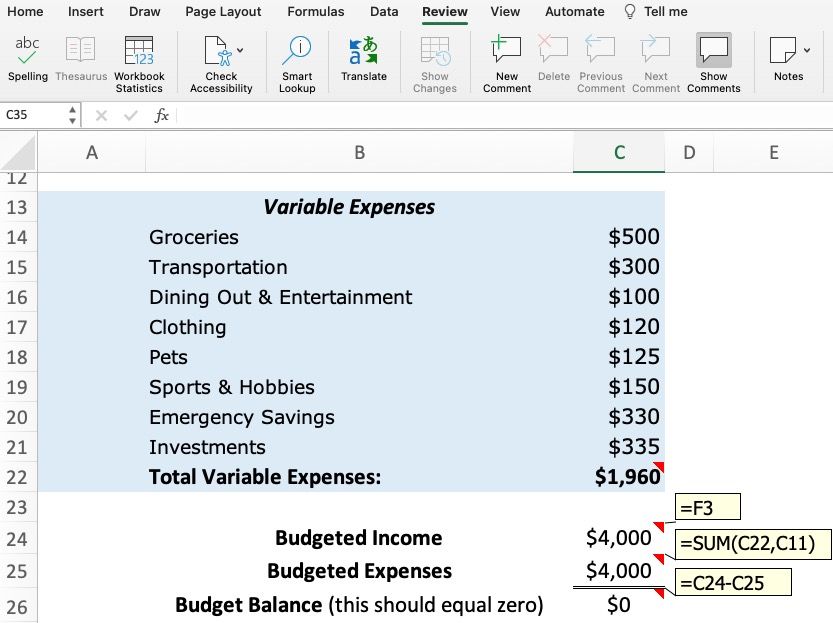833x623 pixels.
Task: Select the $1,960 total cell
Action: [619, 477]
